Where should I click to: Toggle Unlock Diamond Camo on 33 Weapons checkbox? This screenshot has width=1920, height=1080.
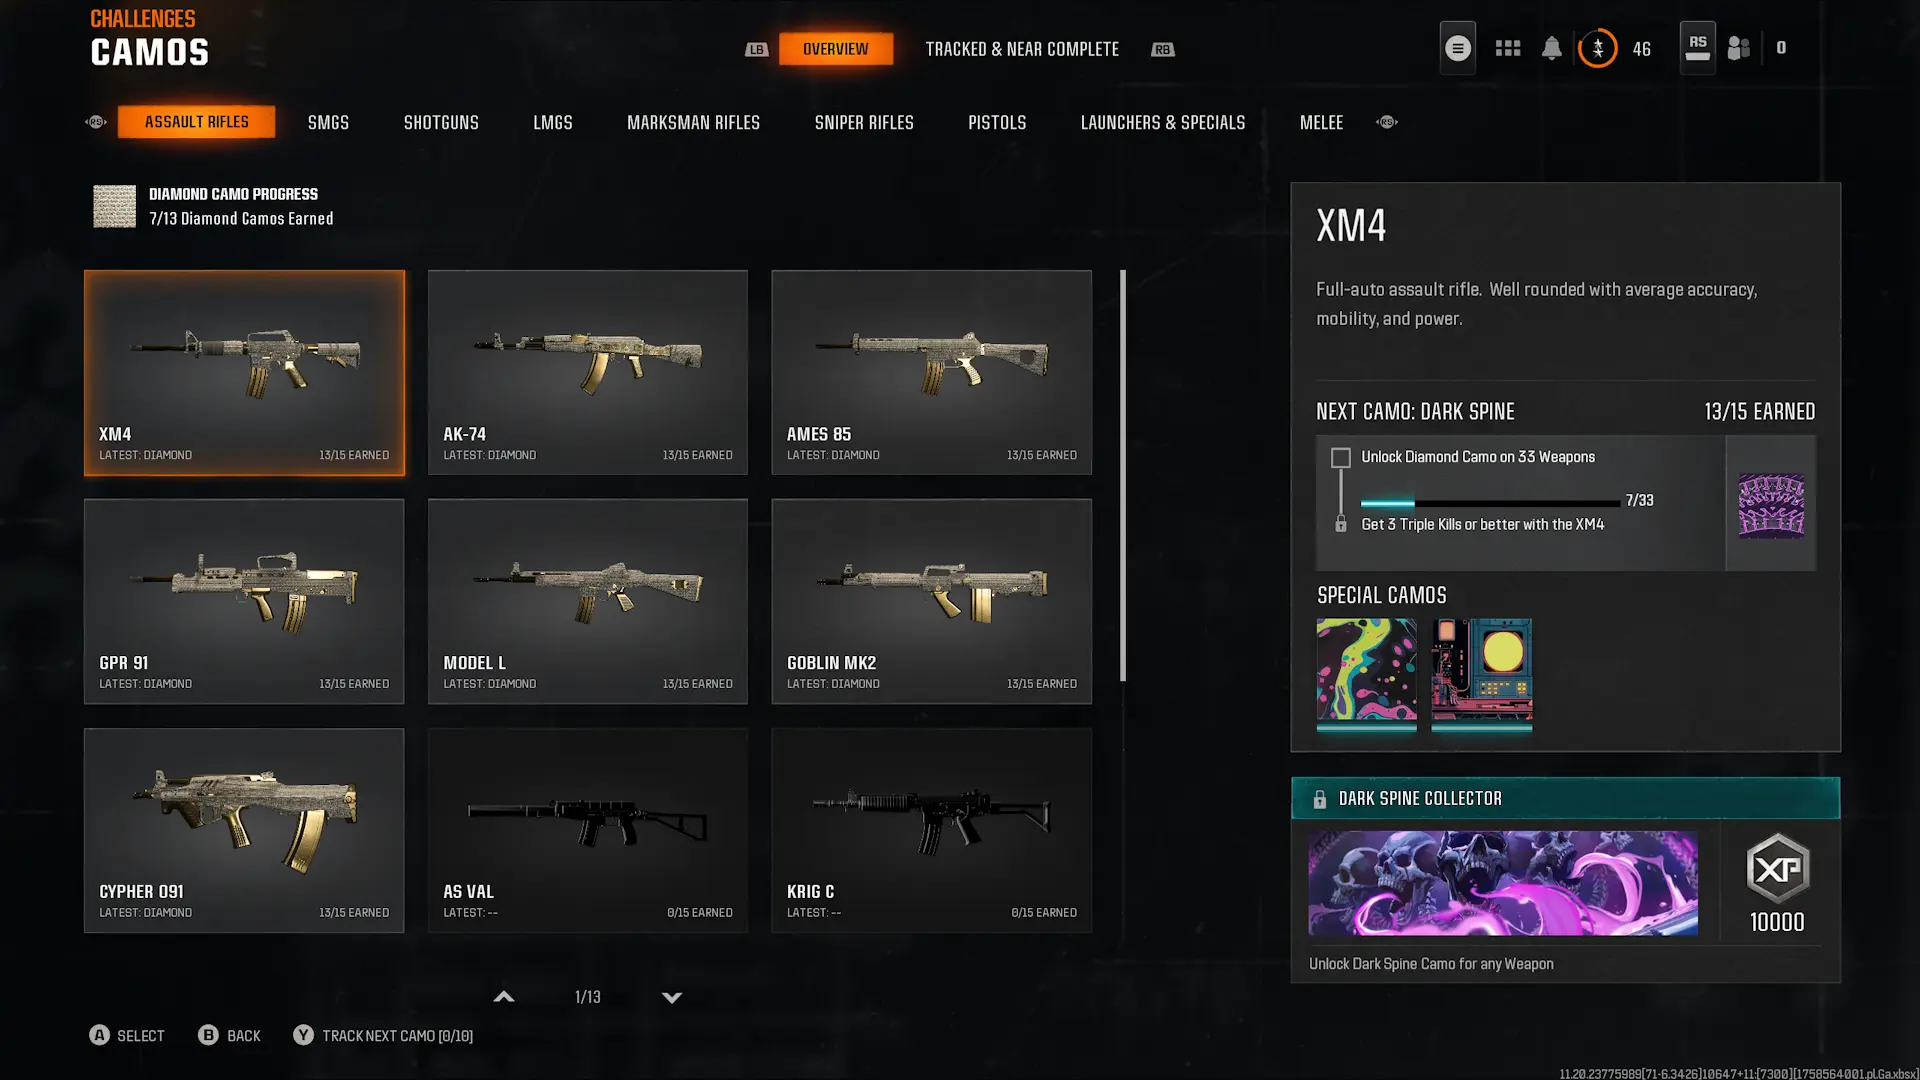point(1340,457)
